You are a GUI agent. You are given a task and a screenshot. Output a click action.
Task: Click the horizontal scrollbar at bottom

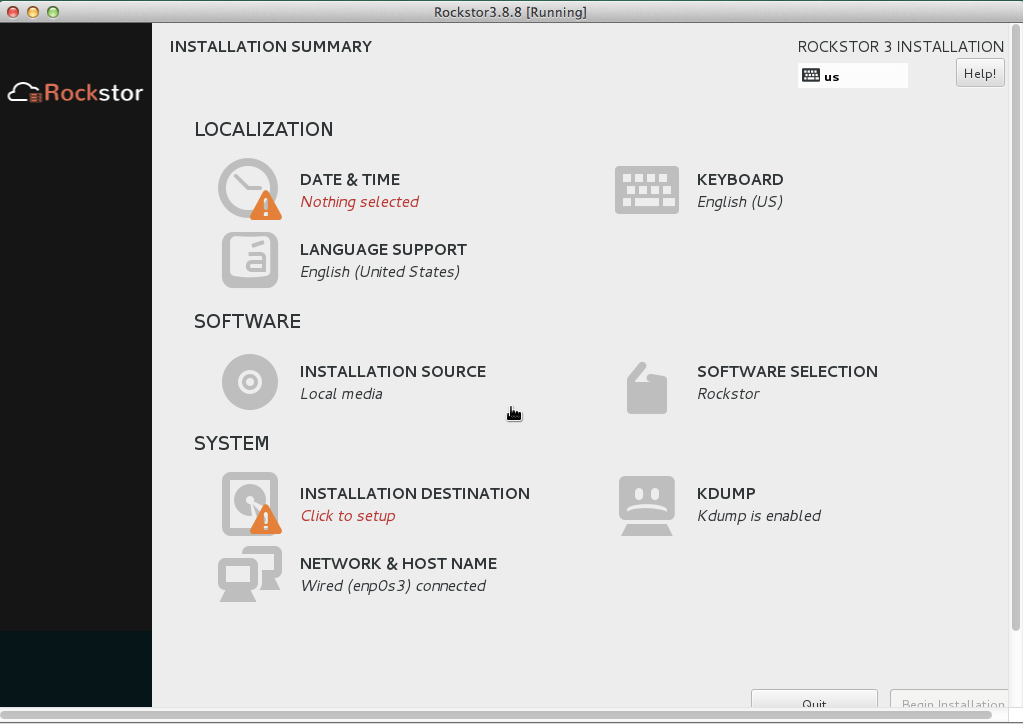tap(496, 716)
